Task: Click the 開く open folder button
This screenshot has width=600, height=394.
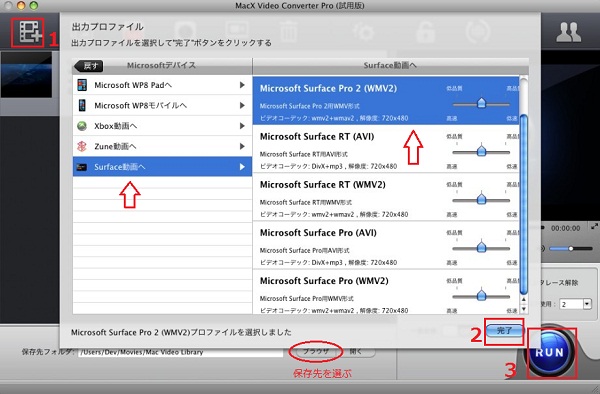Action: [x=356, y=352]
